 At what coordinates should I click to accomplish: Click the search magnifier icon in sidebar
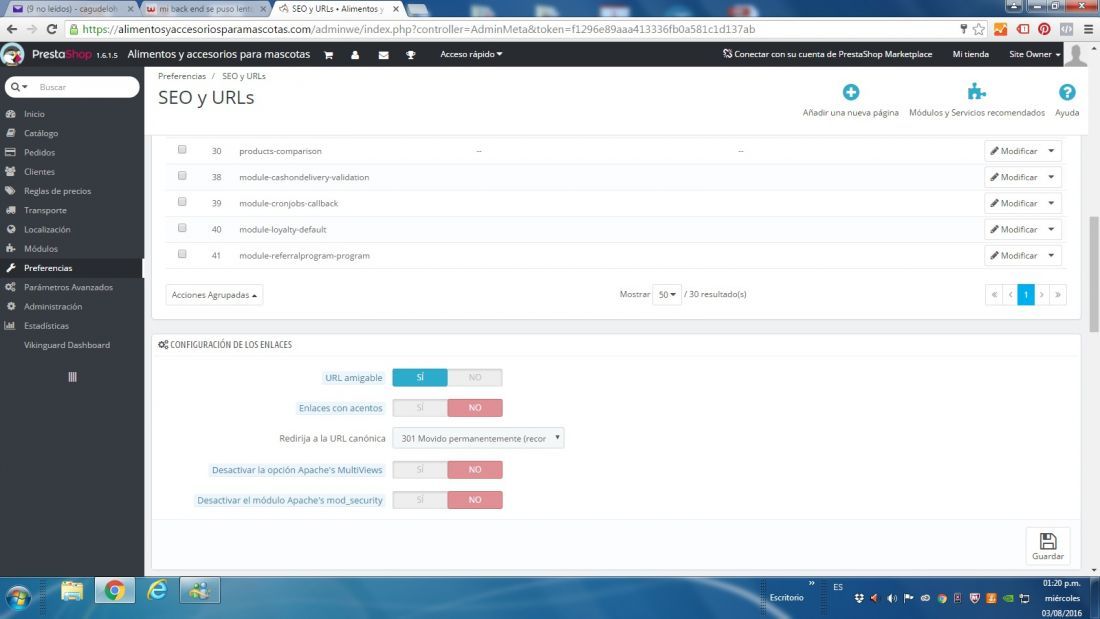pyautogui.click(x=15, y=87)
